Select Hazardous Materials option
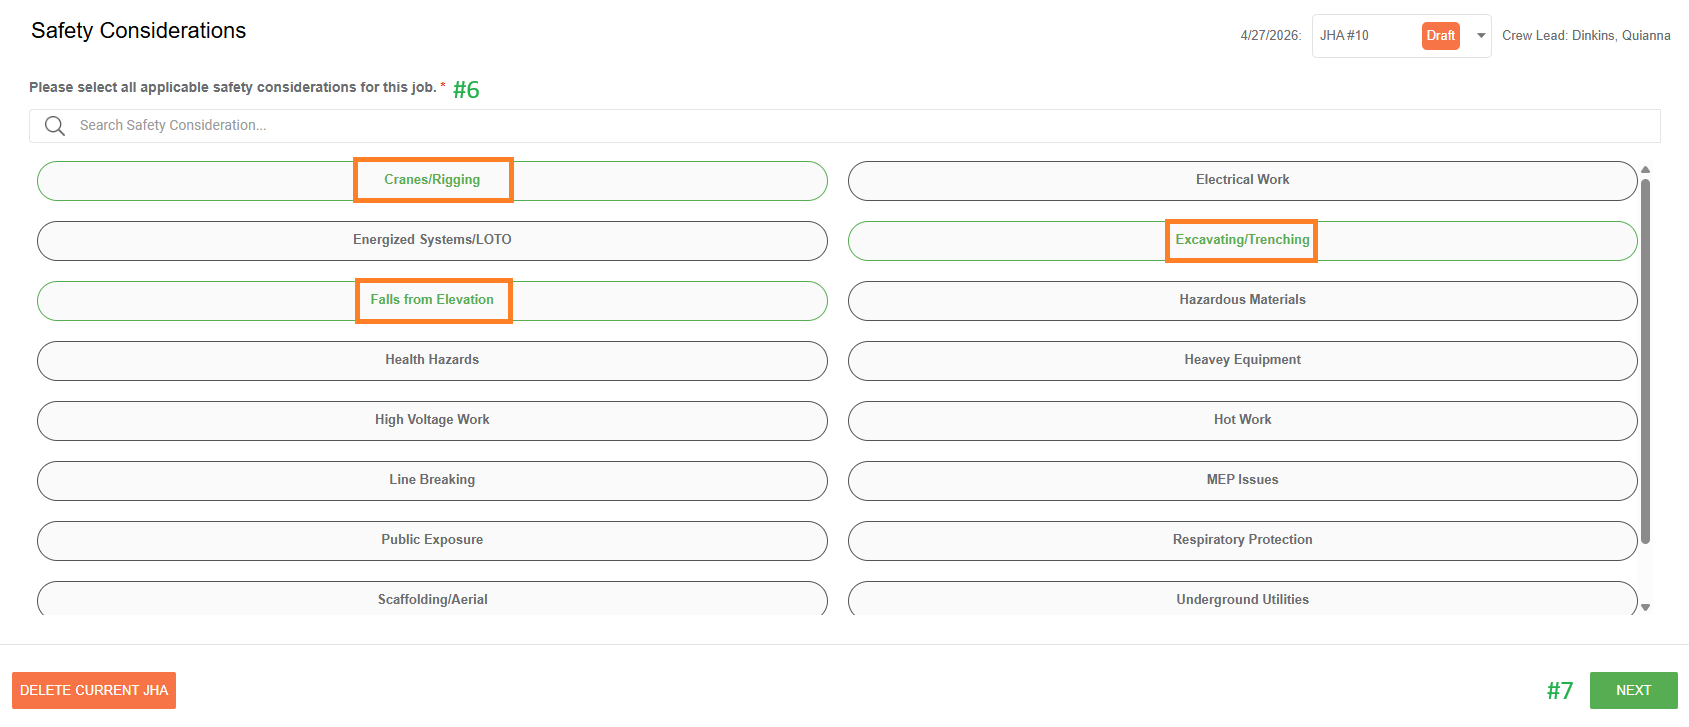Image resolution: width=1689 pixels, height=727 pixels. click(x=1242, y=301)
